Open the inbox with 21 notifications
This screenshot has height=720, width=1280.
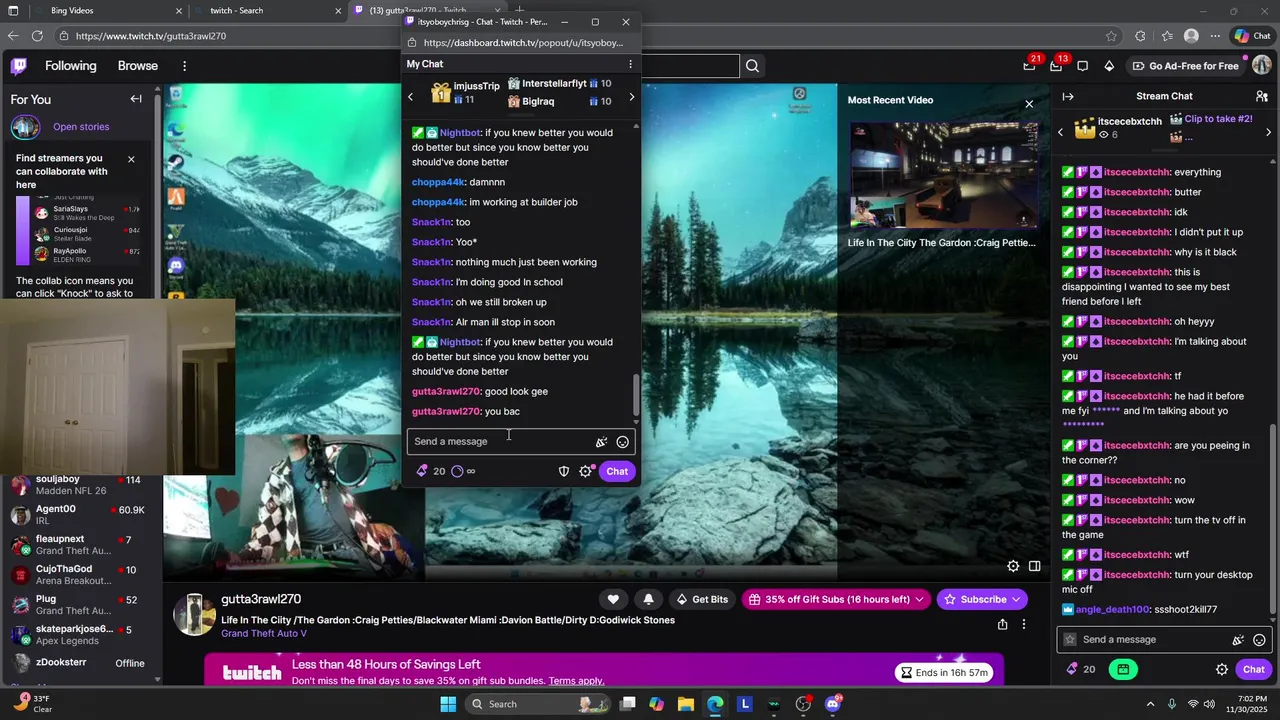click(x=1030, y=66)
